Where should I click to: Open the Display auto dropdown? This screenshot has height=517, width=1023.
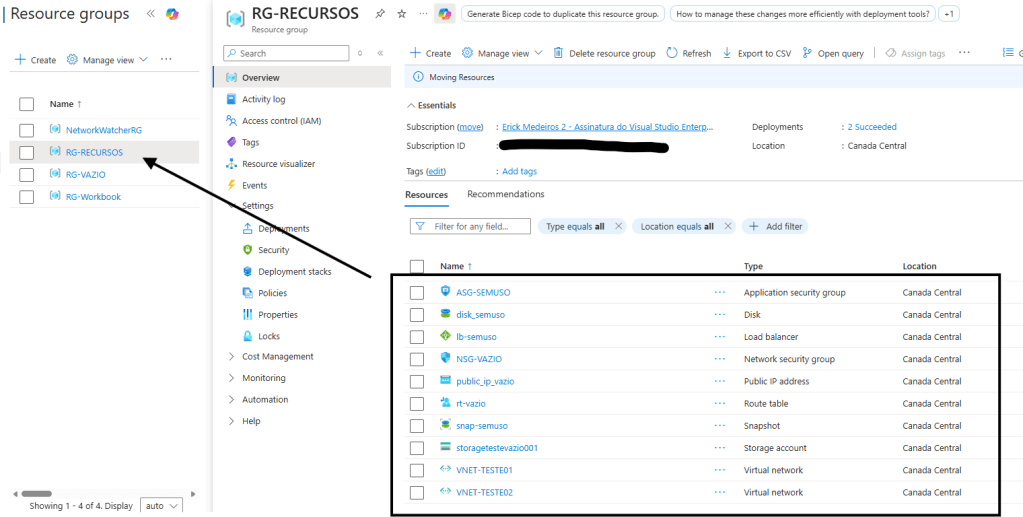[161, 506]
